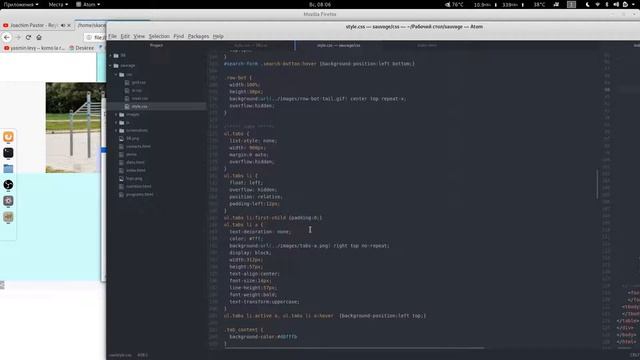The image size is (640, 360).
Task: Open the yasmin levy bookmark
Action: 34,48
